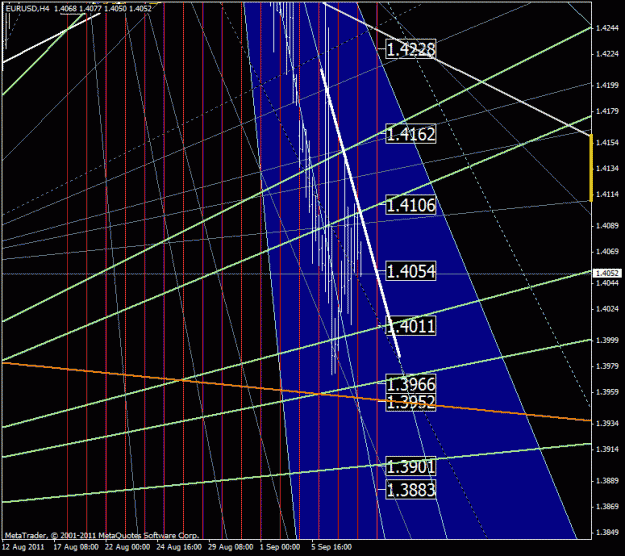625x556 pixels.
Task: Click the 1.3952 price label
Action: pos(411,402)
